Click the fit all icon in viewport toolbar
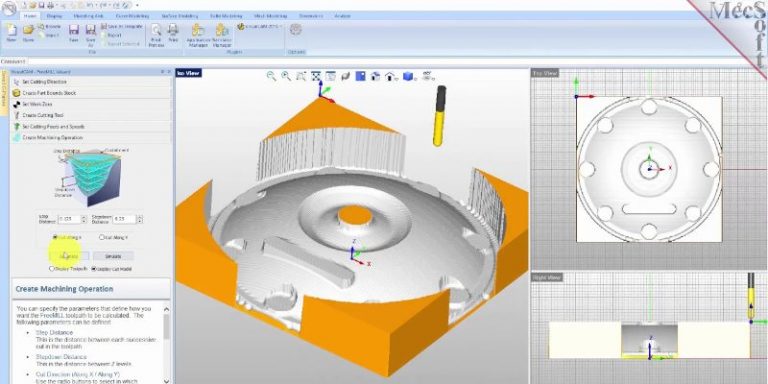The width and height of the screenshot is (768, 384). [316, 76]
